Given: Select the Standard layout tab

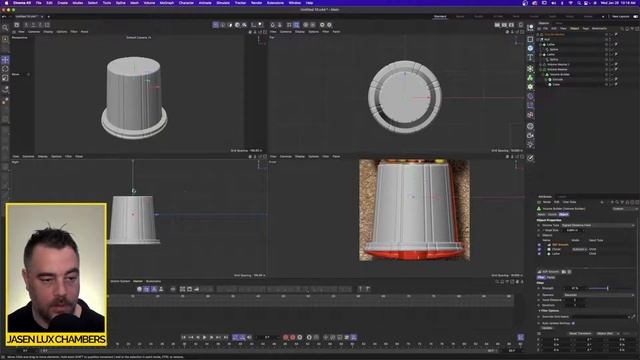Looking at the screenshot, I should click(440, 16).
